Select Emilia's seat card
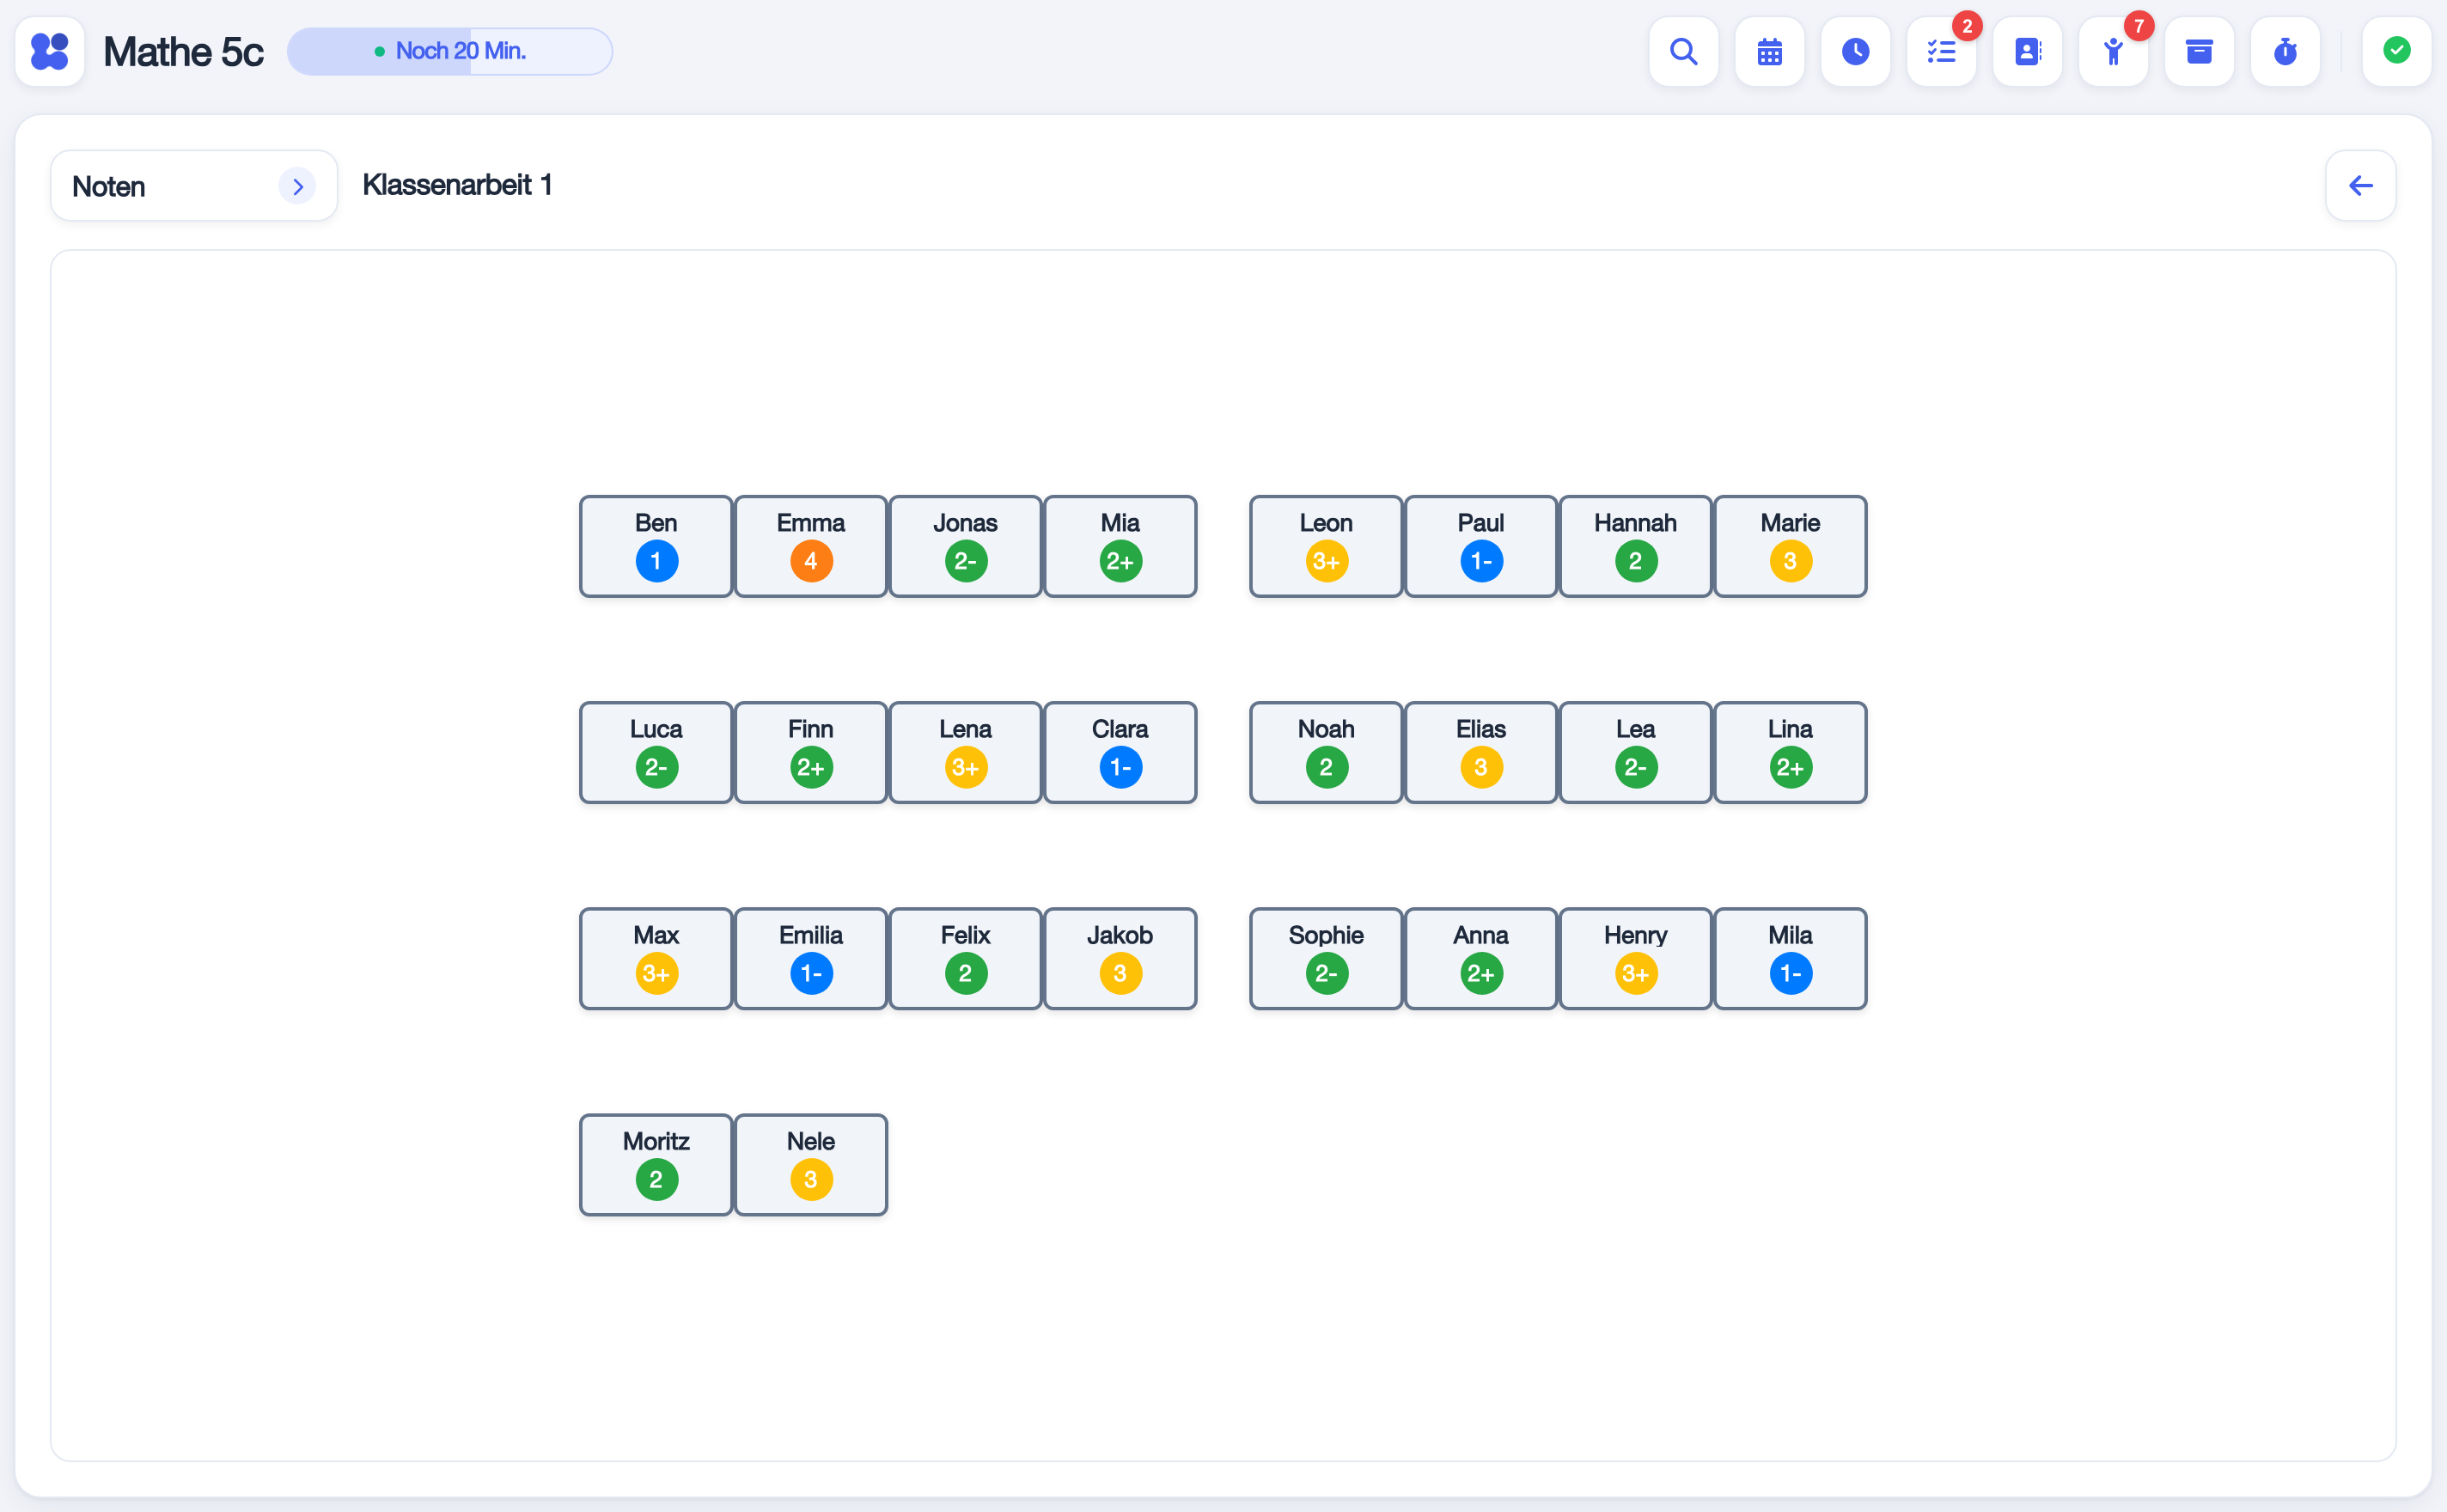Image resolution: width=2447 pixels, height=1512 pixels. point(811,958)
